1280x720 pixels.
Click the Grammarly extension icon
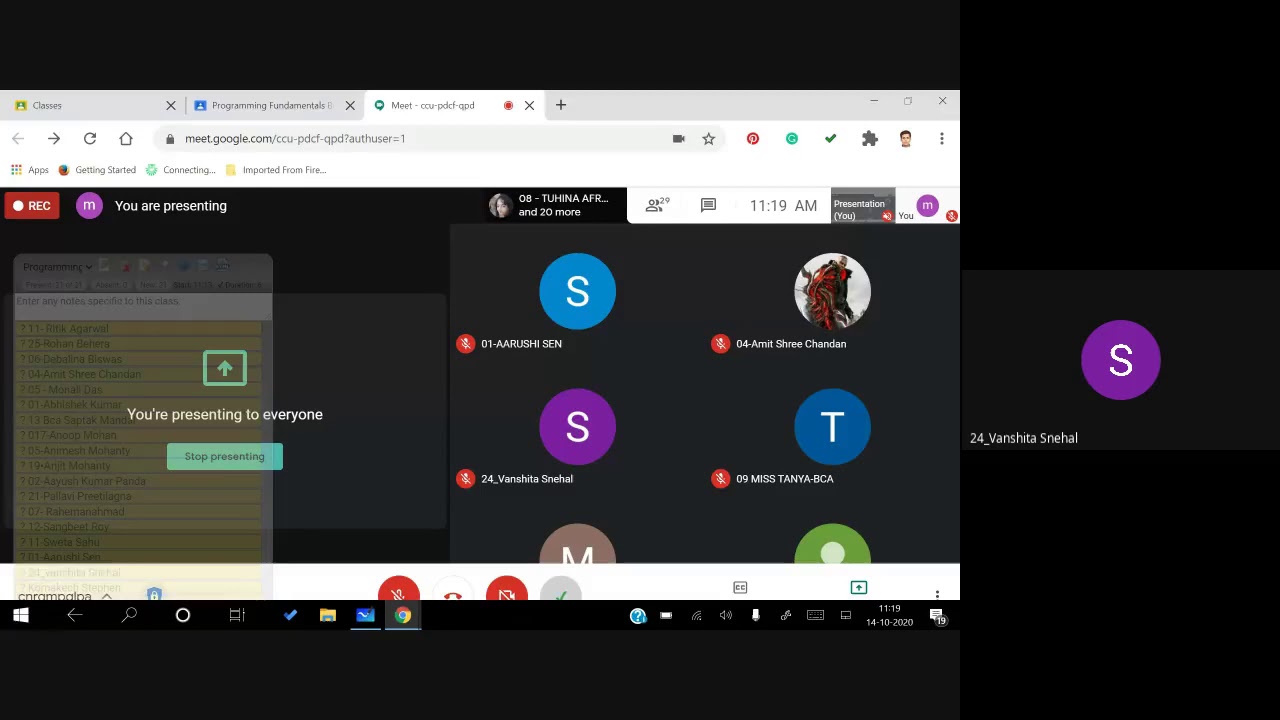(x=792, y=139)
